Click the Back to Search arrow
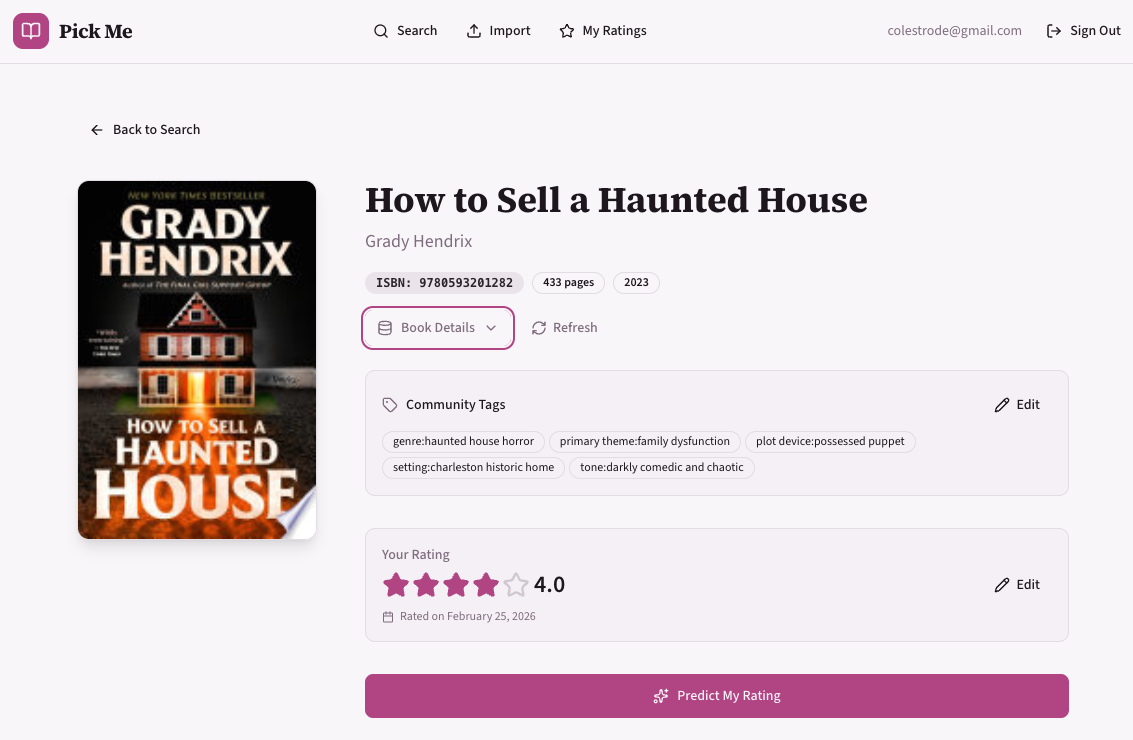 (x=97, y=130)
